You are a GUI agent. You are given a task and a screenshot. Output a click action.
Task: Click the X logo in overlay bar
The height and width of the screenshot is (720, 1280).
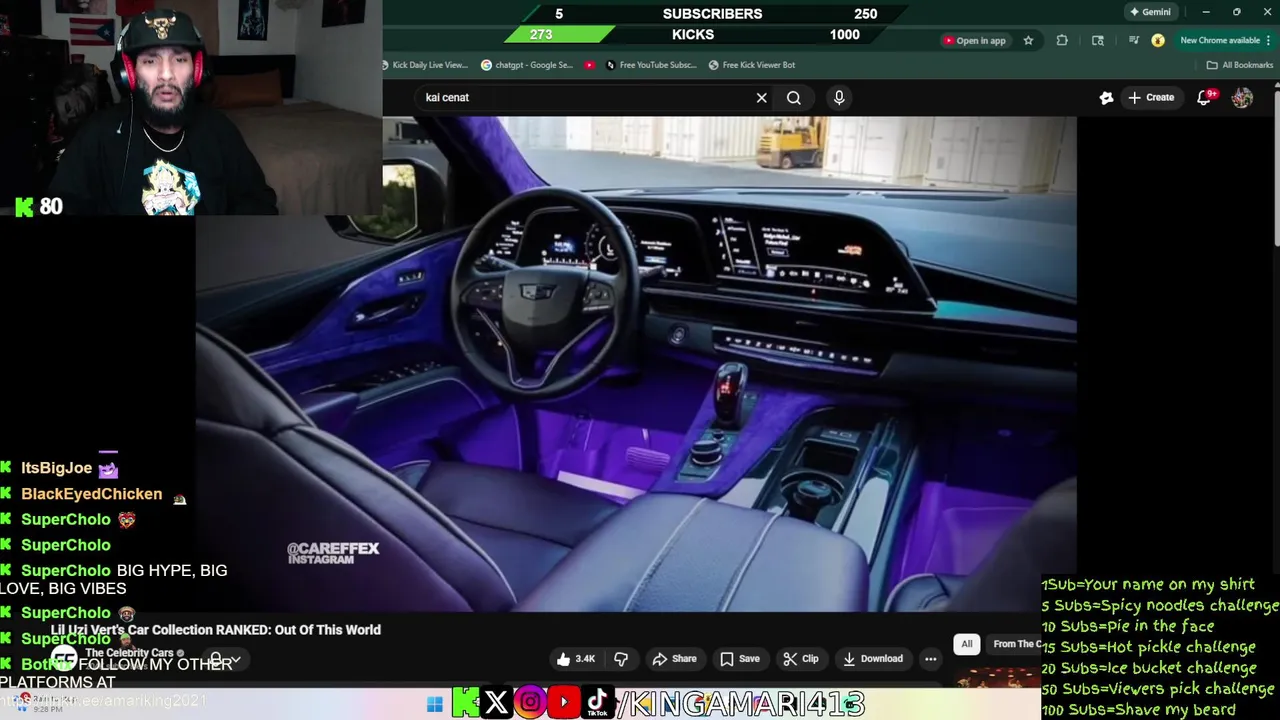[496, 703]
